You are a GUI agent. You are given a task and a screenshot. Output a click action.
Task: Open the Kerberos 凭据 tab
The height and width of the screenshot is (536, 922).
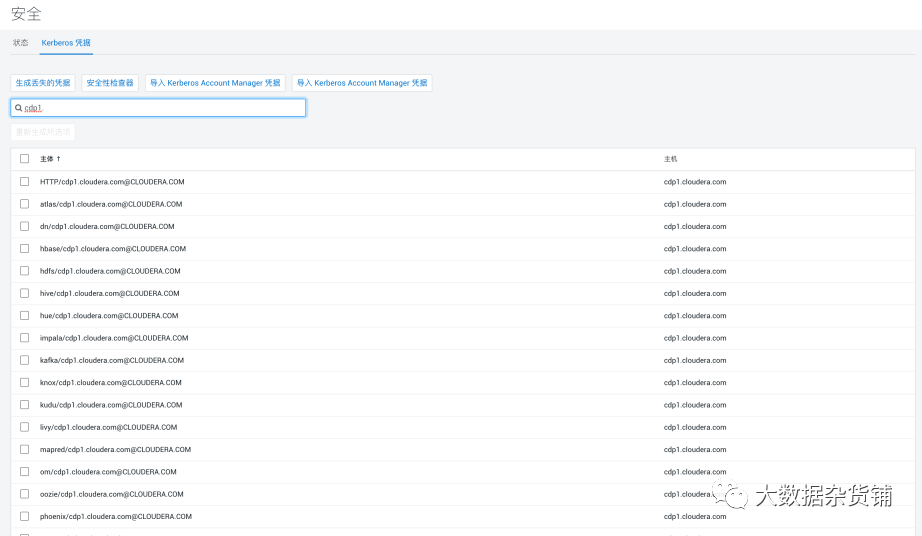tap(66, 43)
